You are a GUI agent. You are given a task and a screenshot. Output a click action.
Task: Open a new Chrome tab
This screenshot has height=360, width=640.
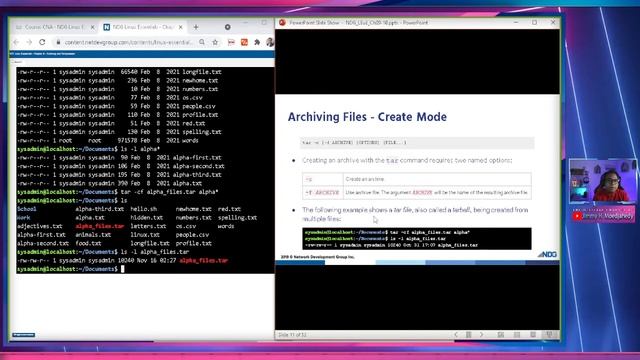(196, 27)
